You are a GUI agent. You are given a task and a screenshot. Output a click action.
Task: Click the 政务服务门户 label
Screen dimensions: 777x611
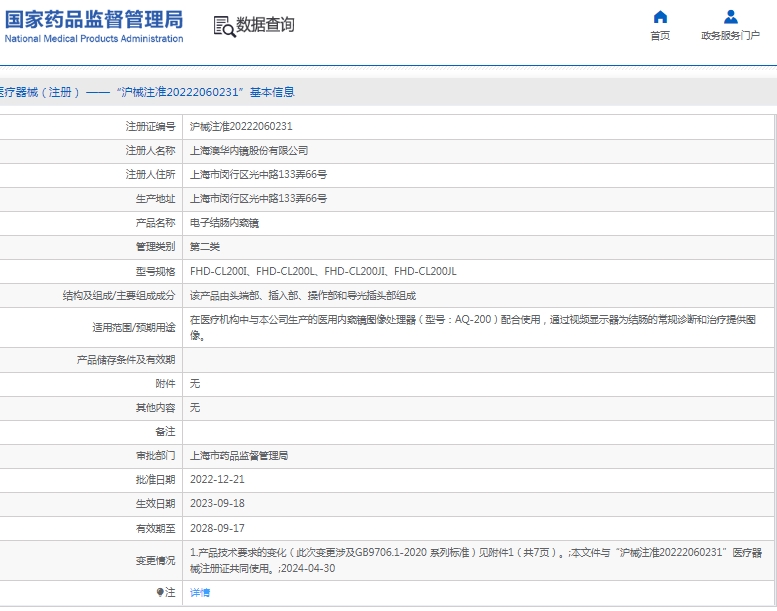[x=730, y=36]
